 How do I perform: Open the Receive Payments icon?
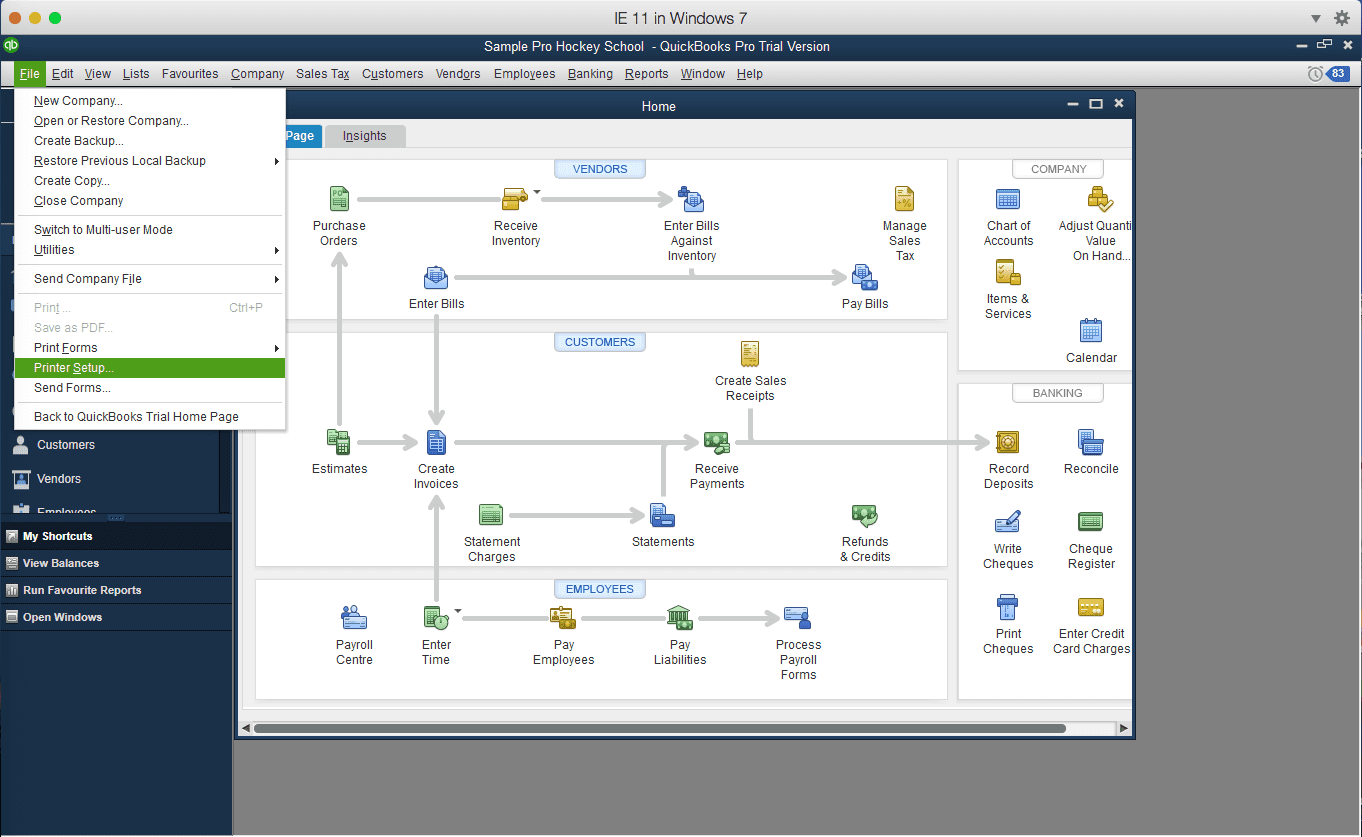716,441
